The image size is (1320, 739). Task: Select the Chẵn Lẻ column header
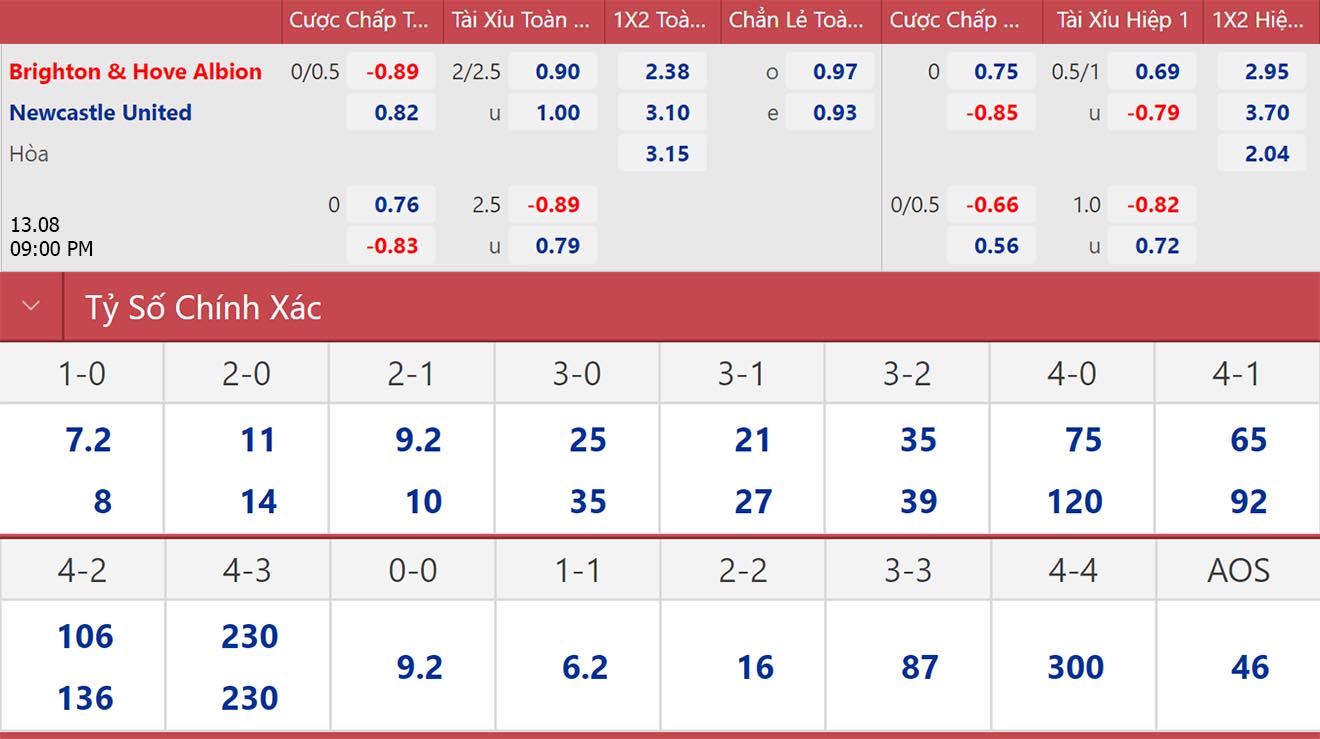tap(797, 20)
